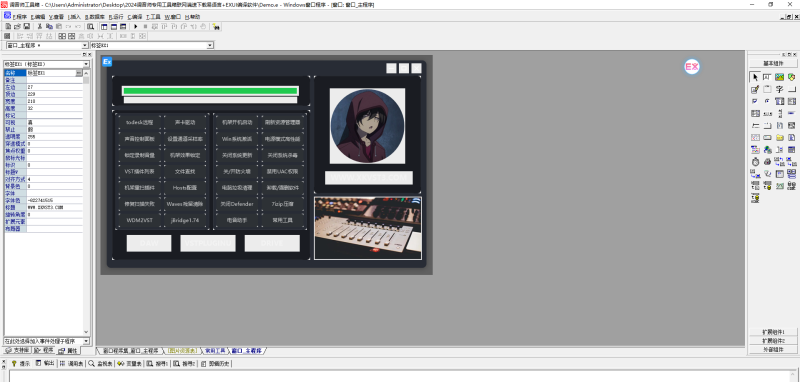Select the todesk远程 button on form
The image size is (800, 382).
(139, 122)
